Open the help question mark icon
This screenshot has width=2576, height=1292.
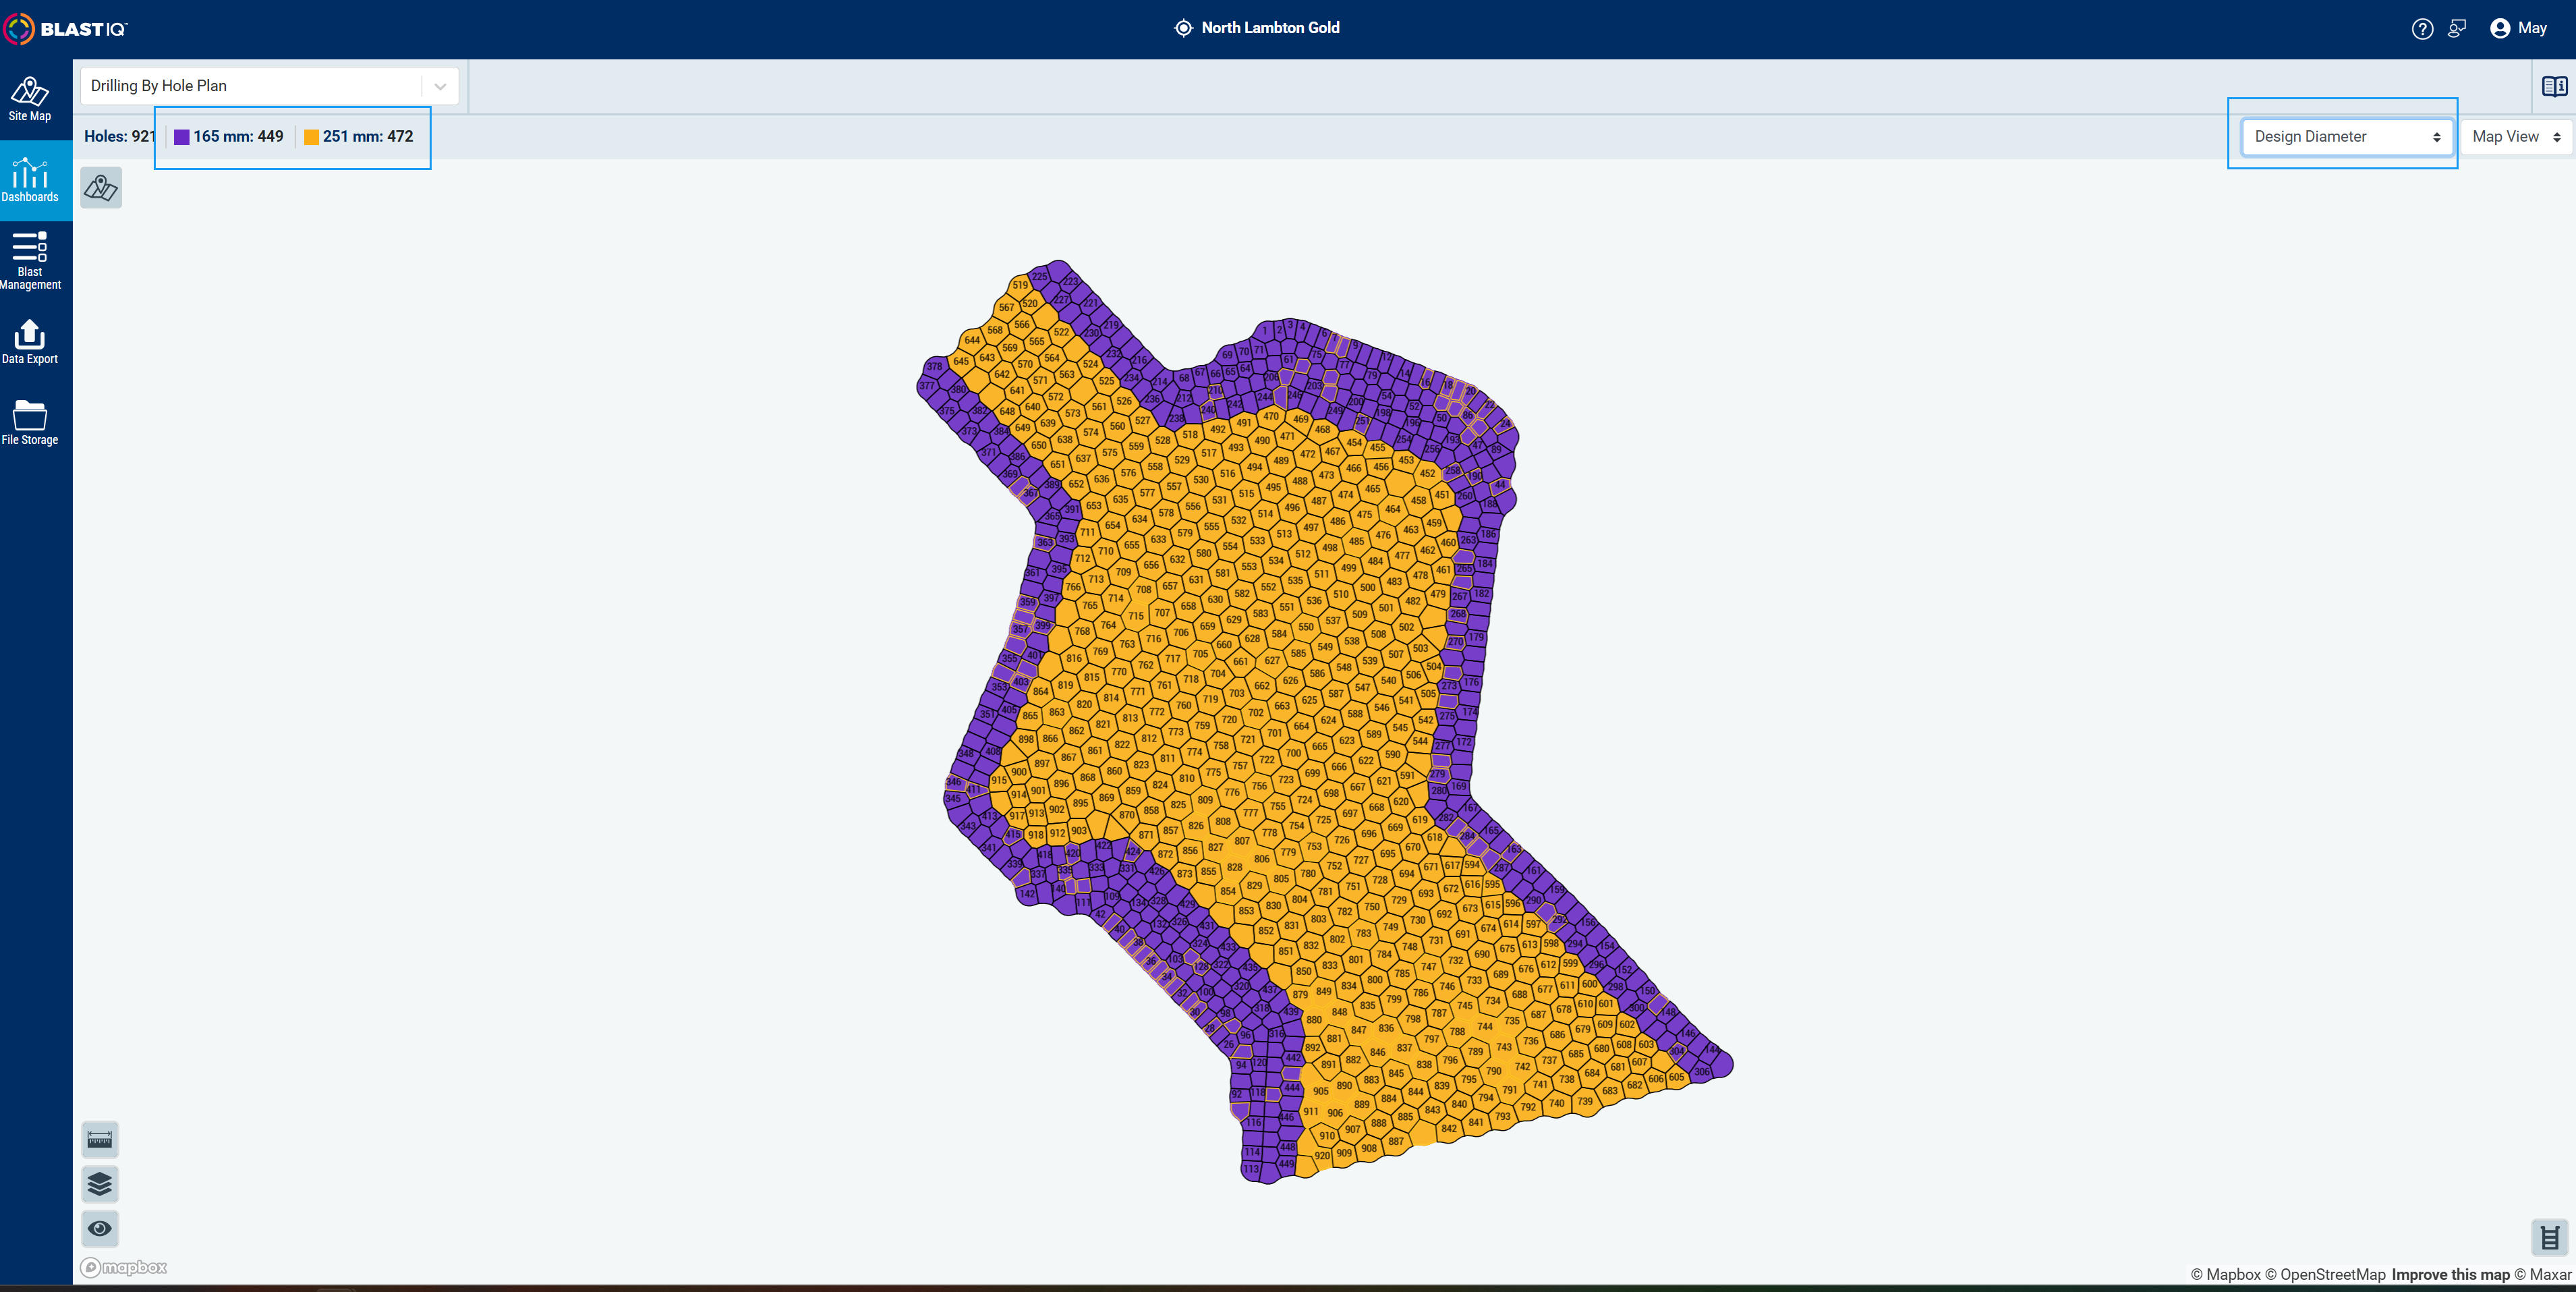click(x=2422, y=29)
